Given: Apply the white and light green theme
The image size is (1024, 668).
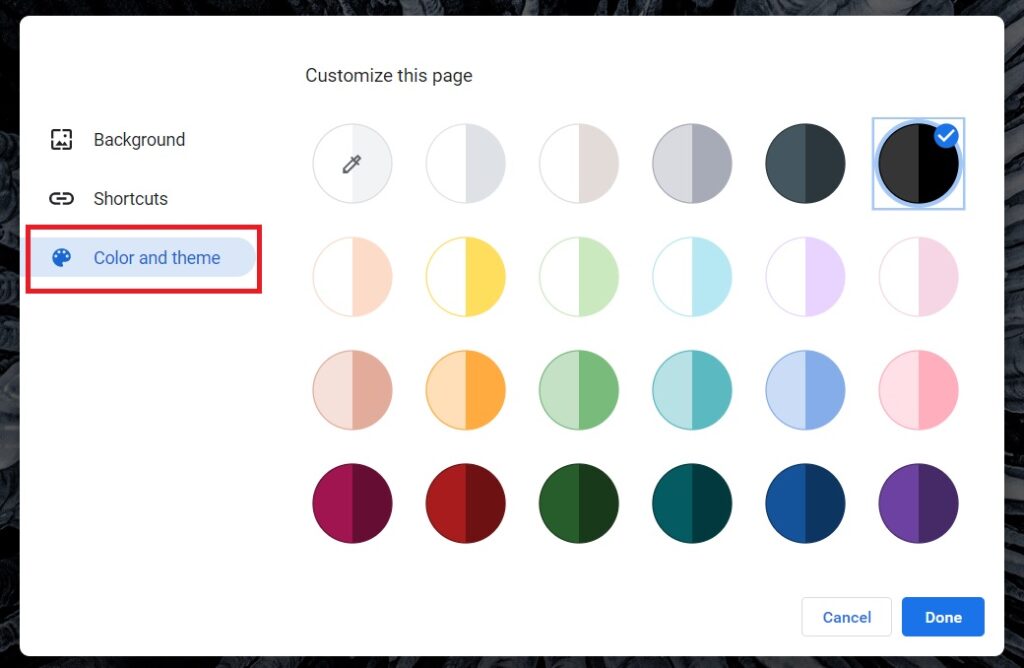Looking at the screenshot, I should click(579, 277).
